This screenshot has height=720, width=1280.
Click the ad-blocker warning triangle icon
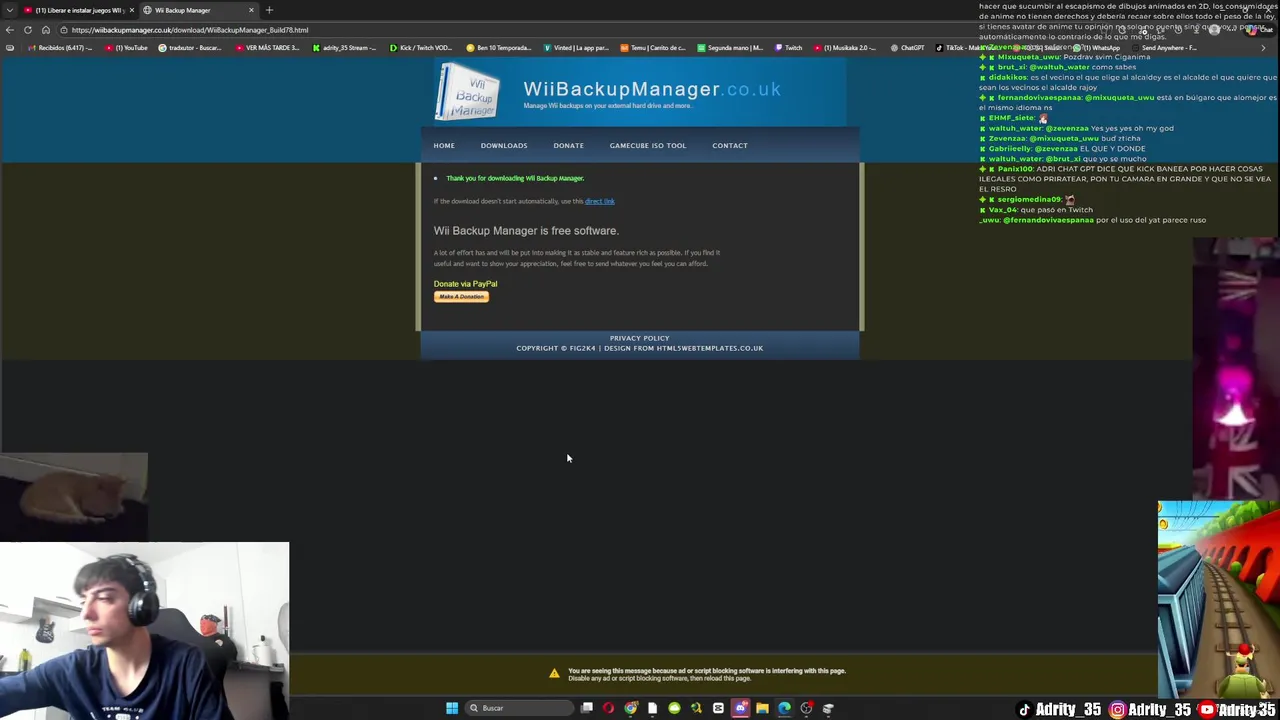click(x=554, y=673)
